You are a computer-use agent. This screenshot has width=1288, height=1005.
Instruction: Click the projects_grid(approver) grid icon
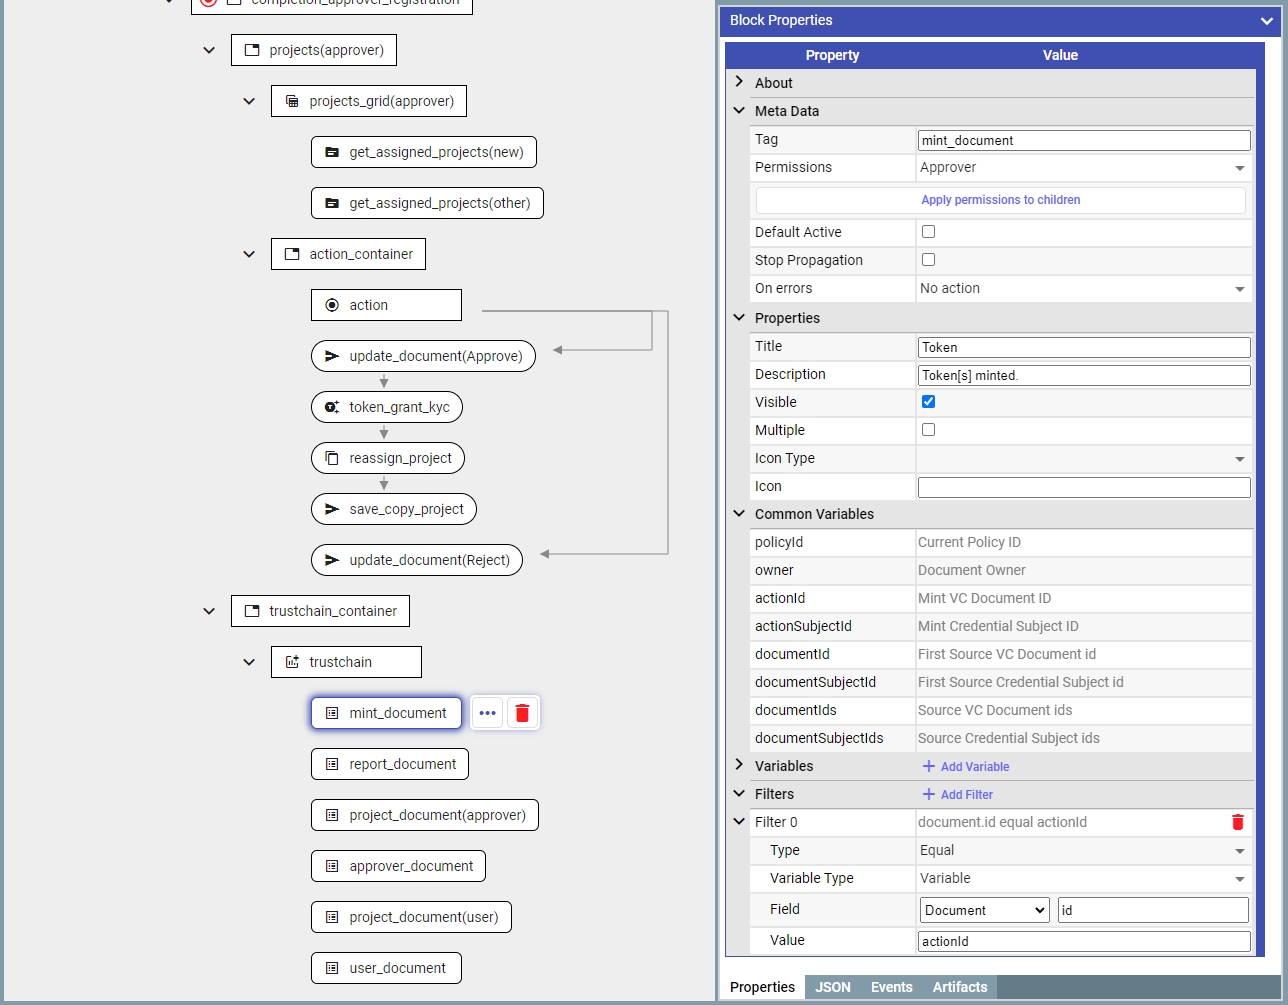point(292,101)
